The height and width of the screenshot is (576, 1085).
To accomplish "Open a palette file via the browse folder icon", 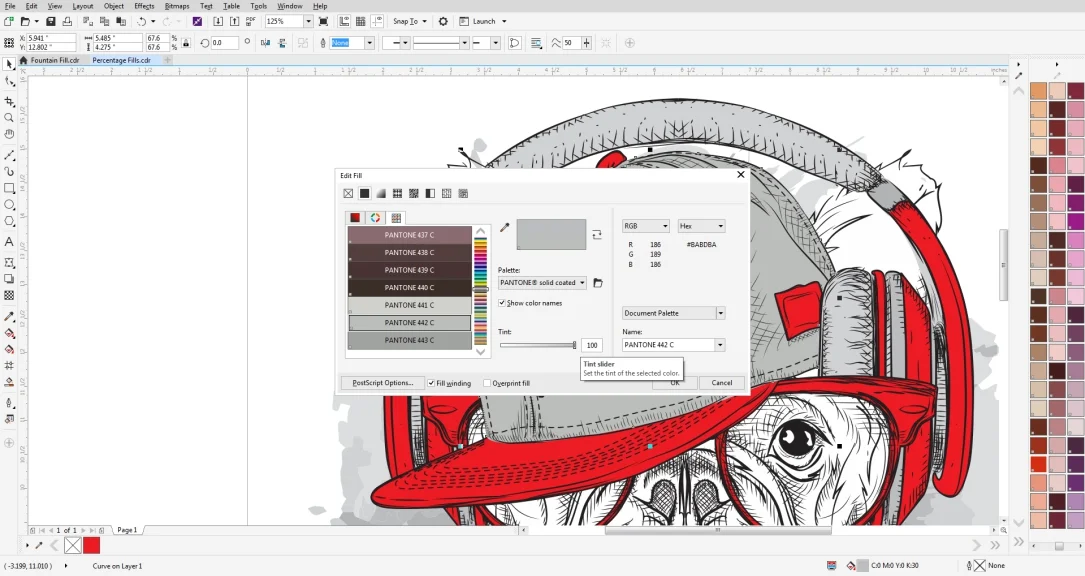I will tap(597, 283).
